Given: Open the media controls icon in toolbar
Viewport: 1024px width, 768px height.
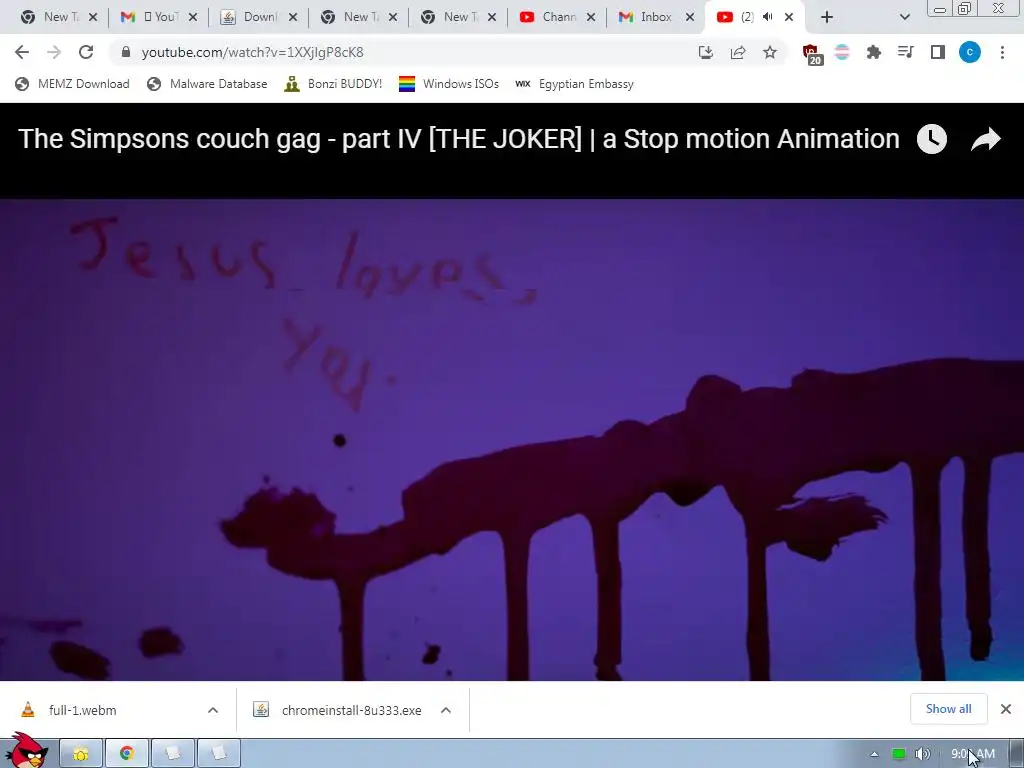Looking at the screenshot, I should (905, 52).
